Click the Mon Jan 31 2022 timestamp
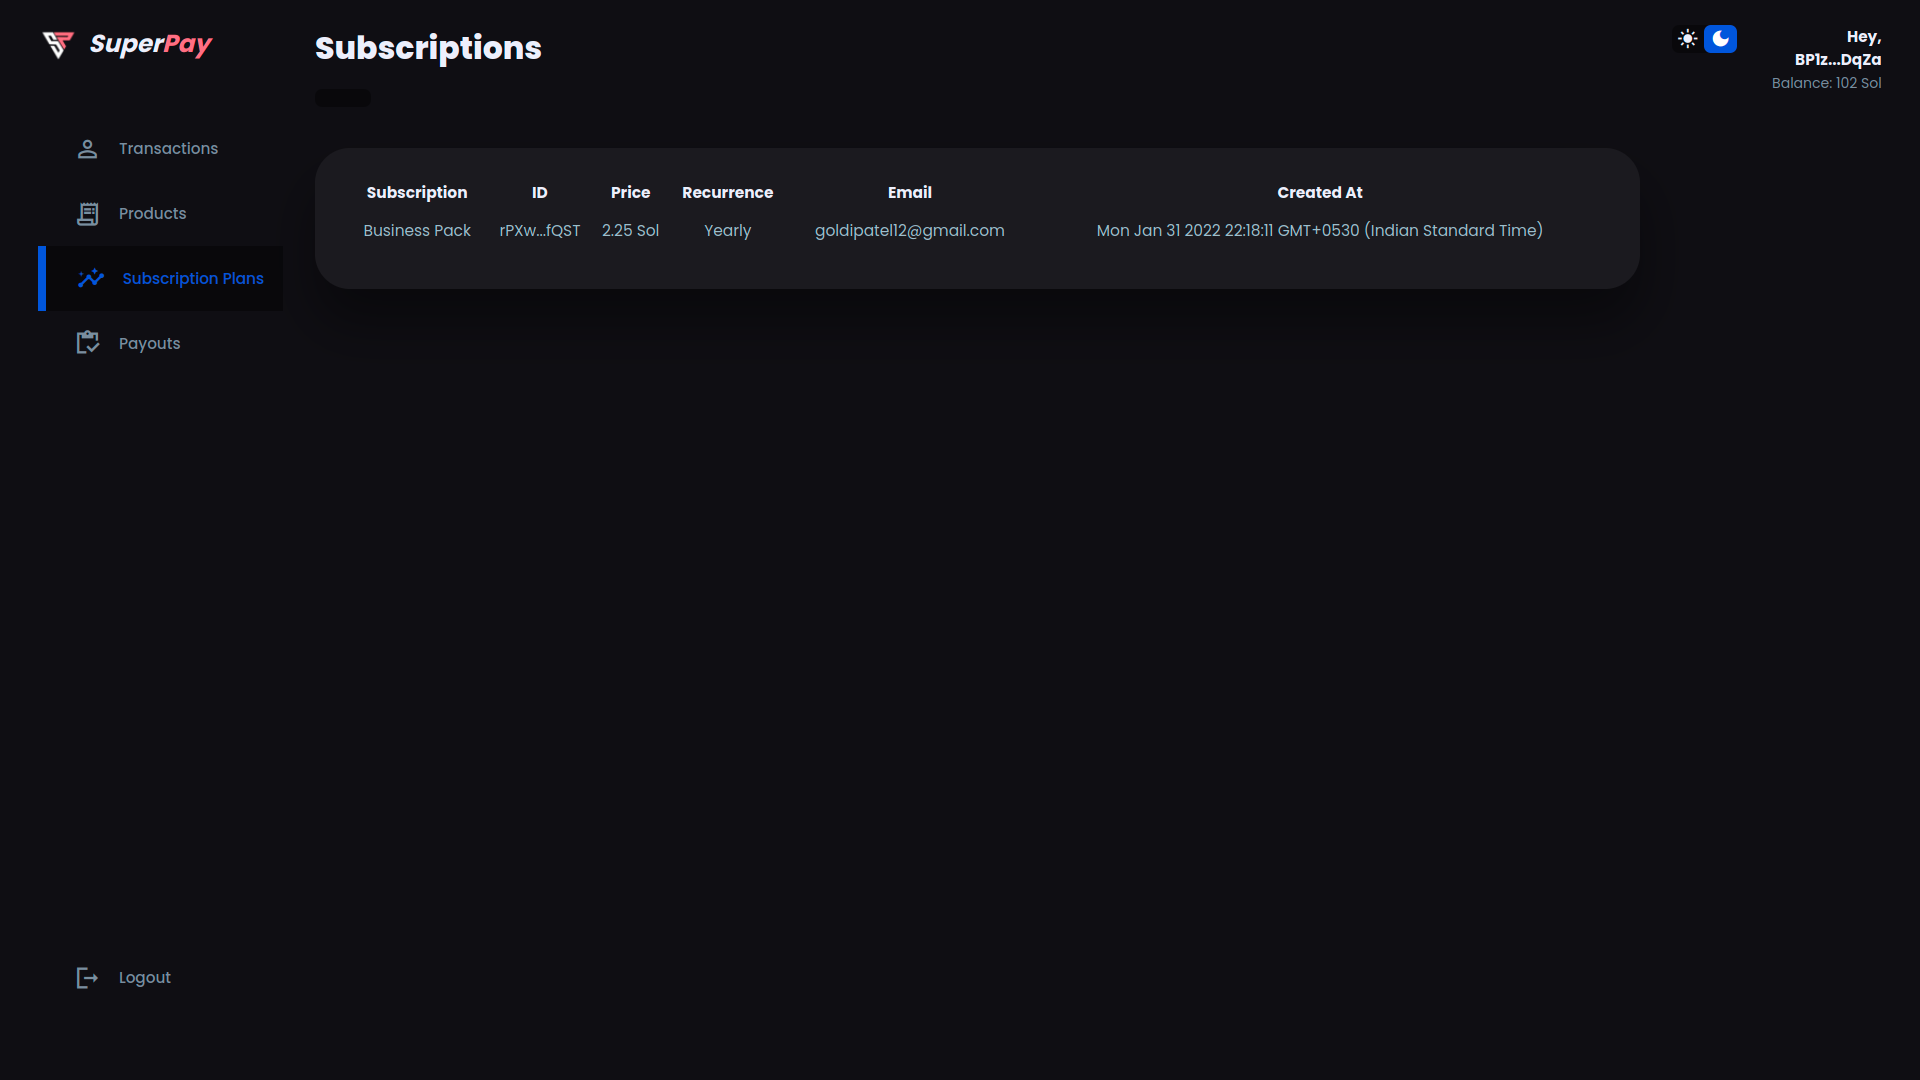This screenshot has height=1080, width=1920. (x=1320, y=231)
